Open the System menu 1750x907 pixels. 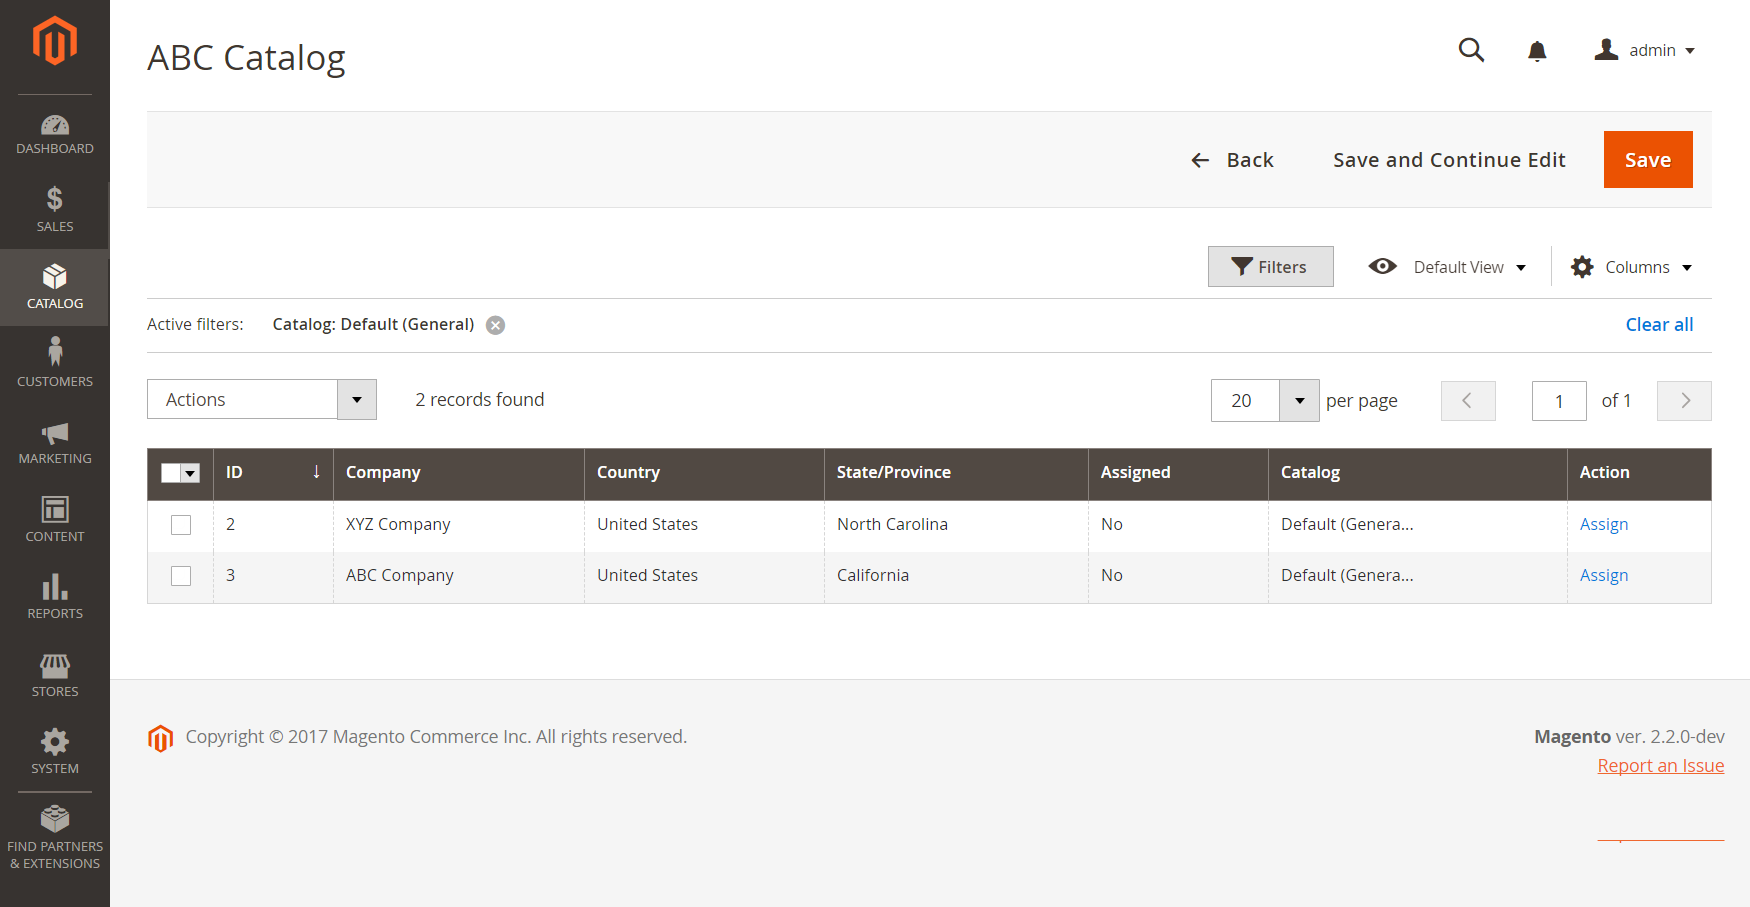pos(55,752)
